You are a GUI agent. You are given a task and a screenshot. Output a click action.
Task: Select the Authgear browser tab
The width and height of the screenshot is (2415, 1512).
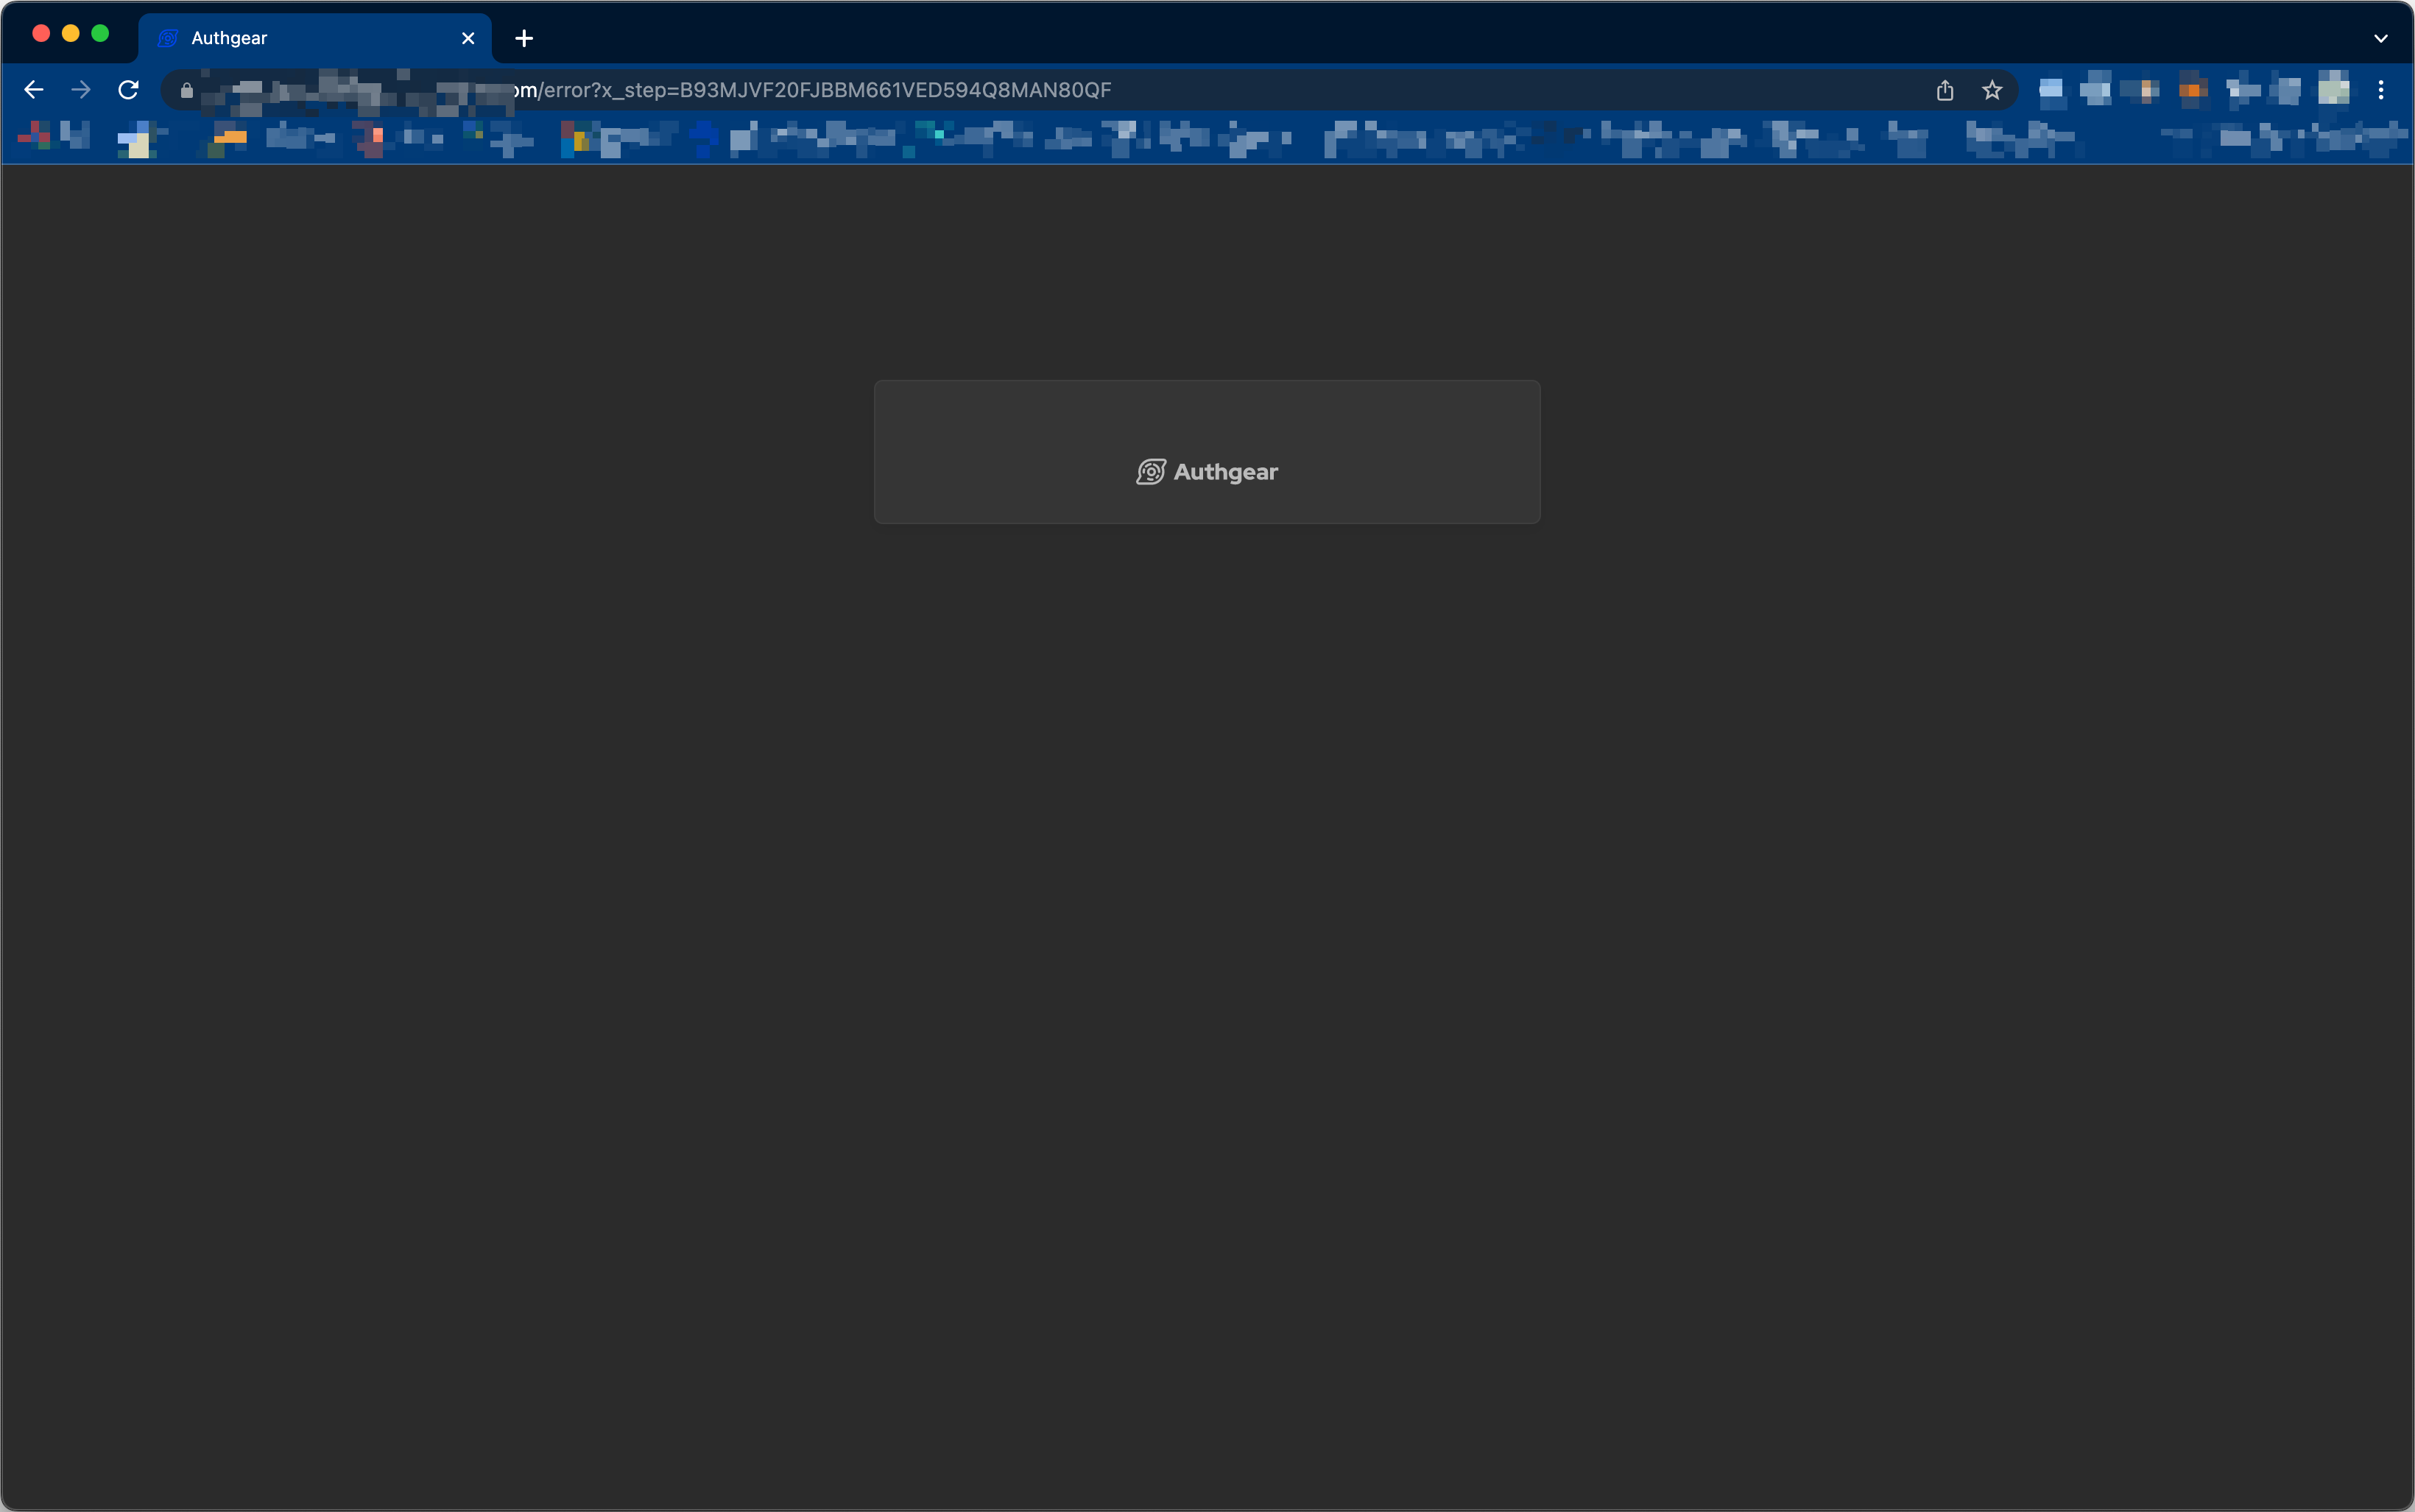[315, 38]
